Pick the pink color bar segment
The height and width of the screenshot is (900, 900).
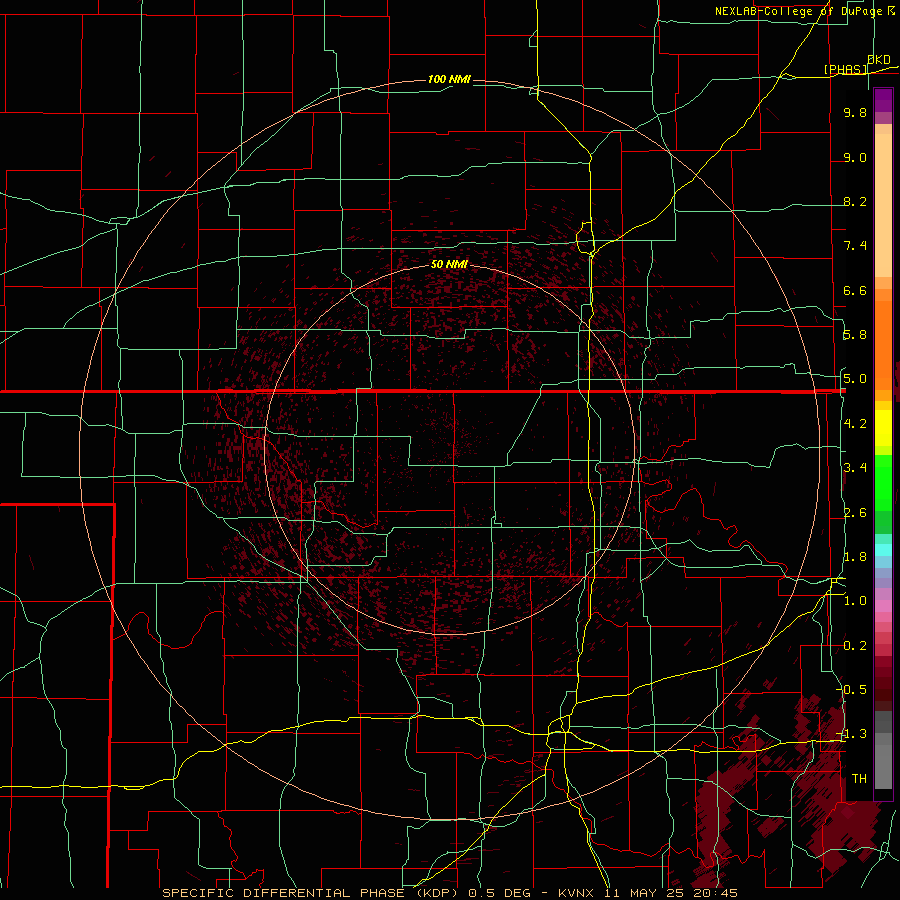pyautogui.click(x=883, y=606)
